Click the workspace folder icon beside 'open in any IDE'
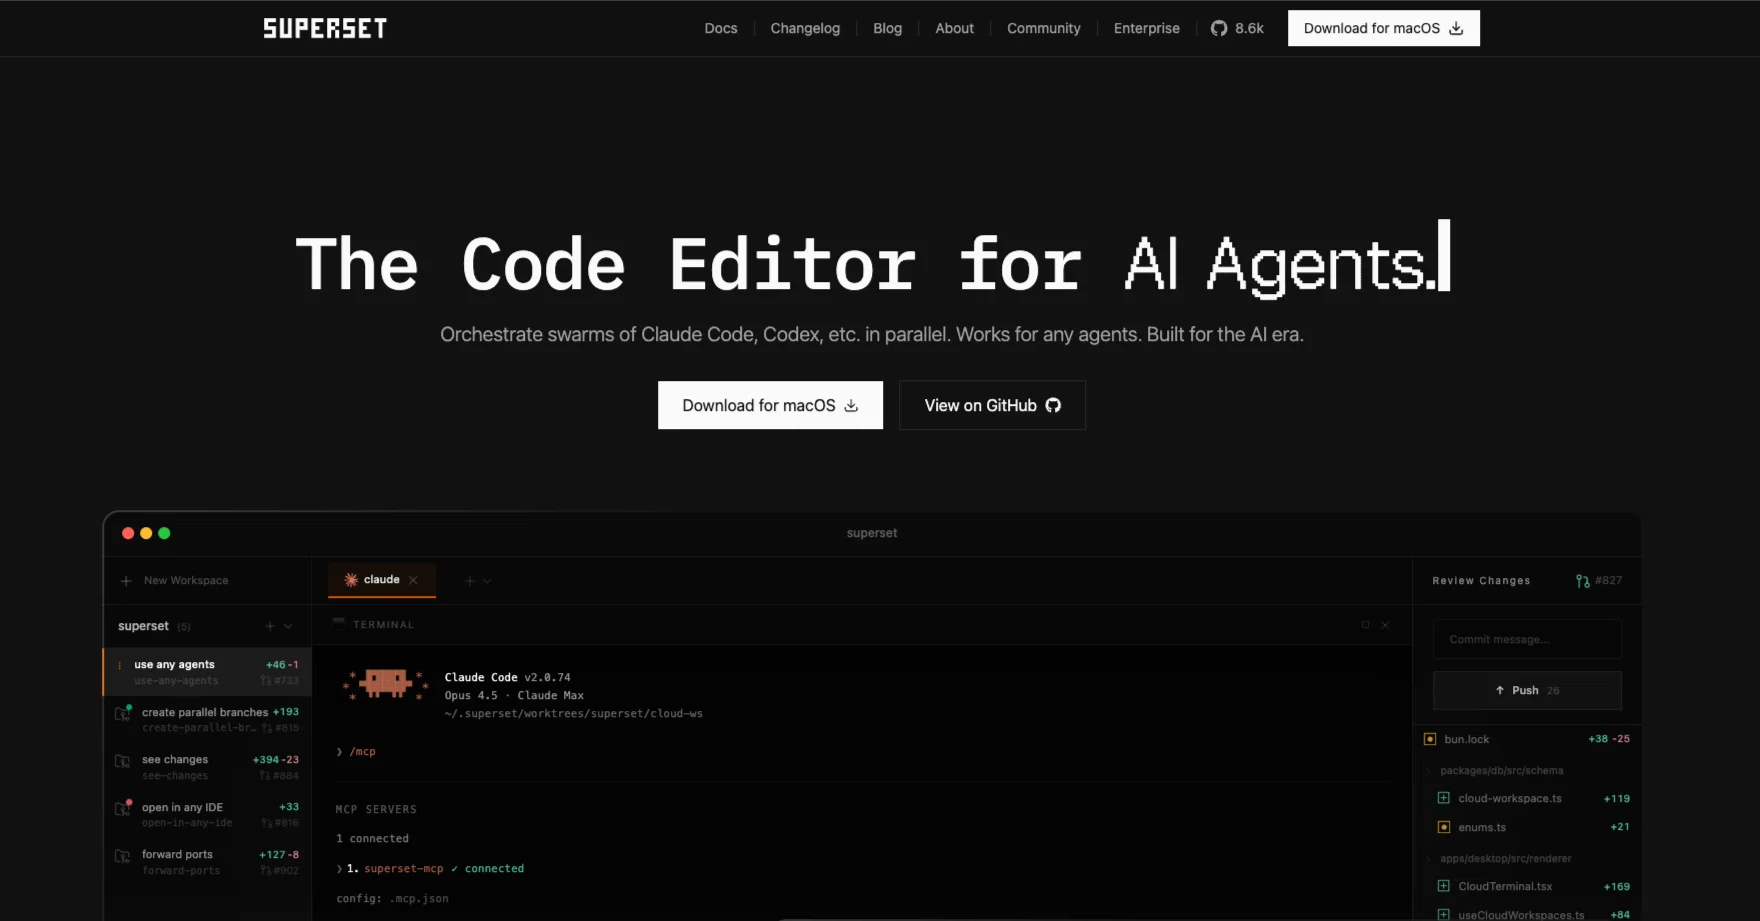 click(123, 808)
